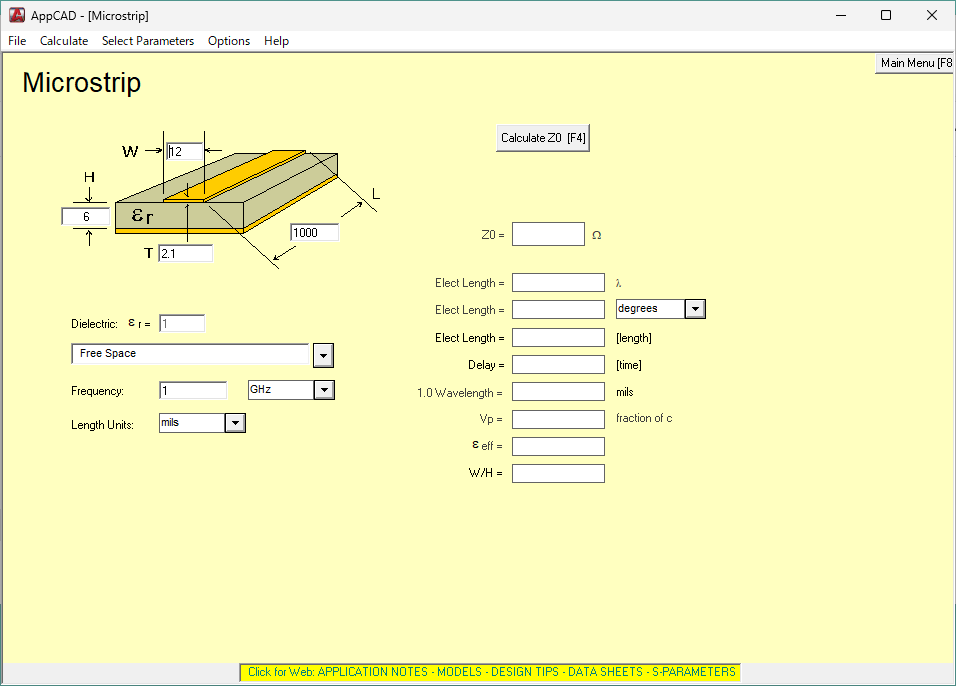Open the web application notes banner link
This screenshot has height=686, width=956.
[x=491, y=672]
